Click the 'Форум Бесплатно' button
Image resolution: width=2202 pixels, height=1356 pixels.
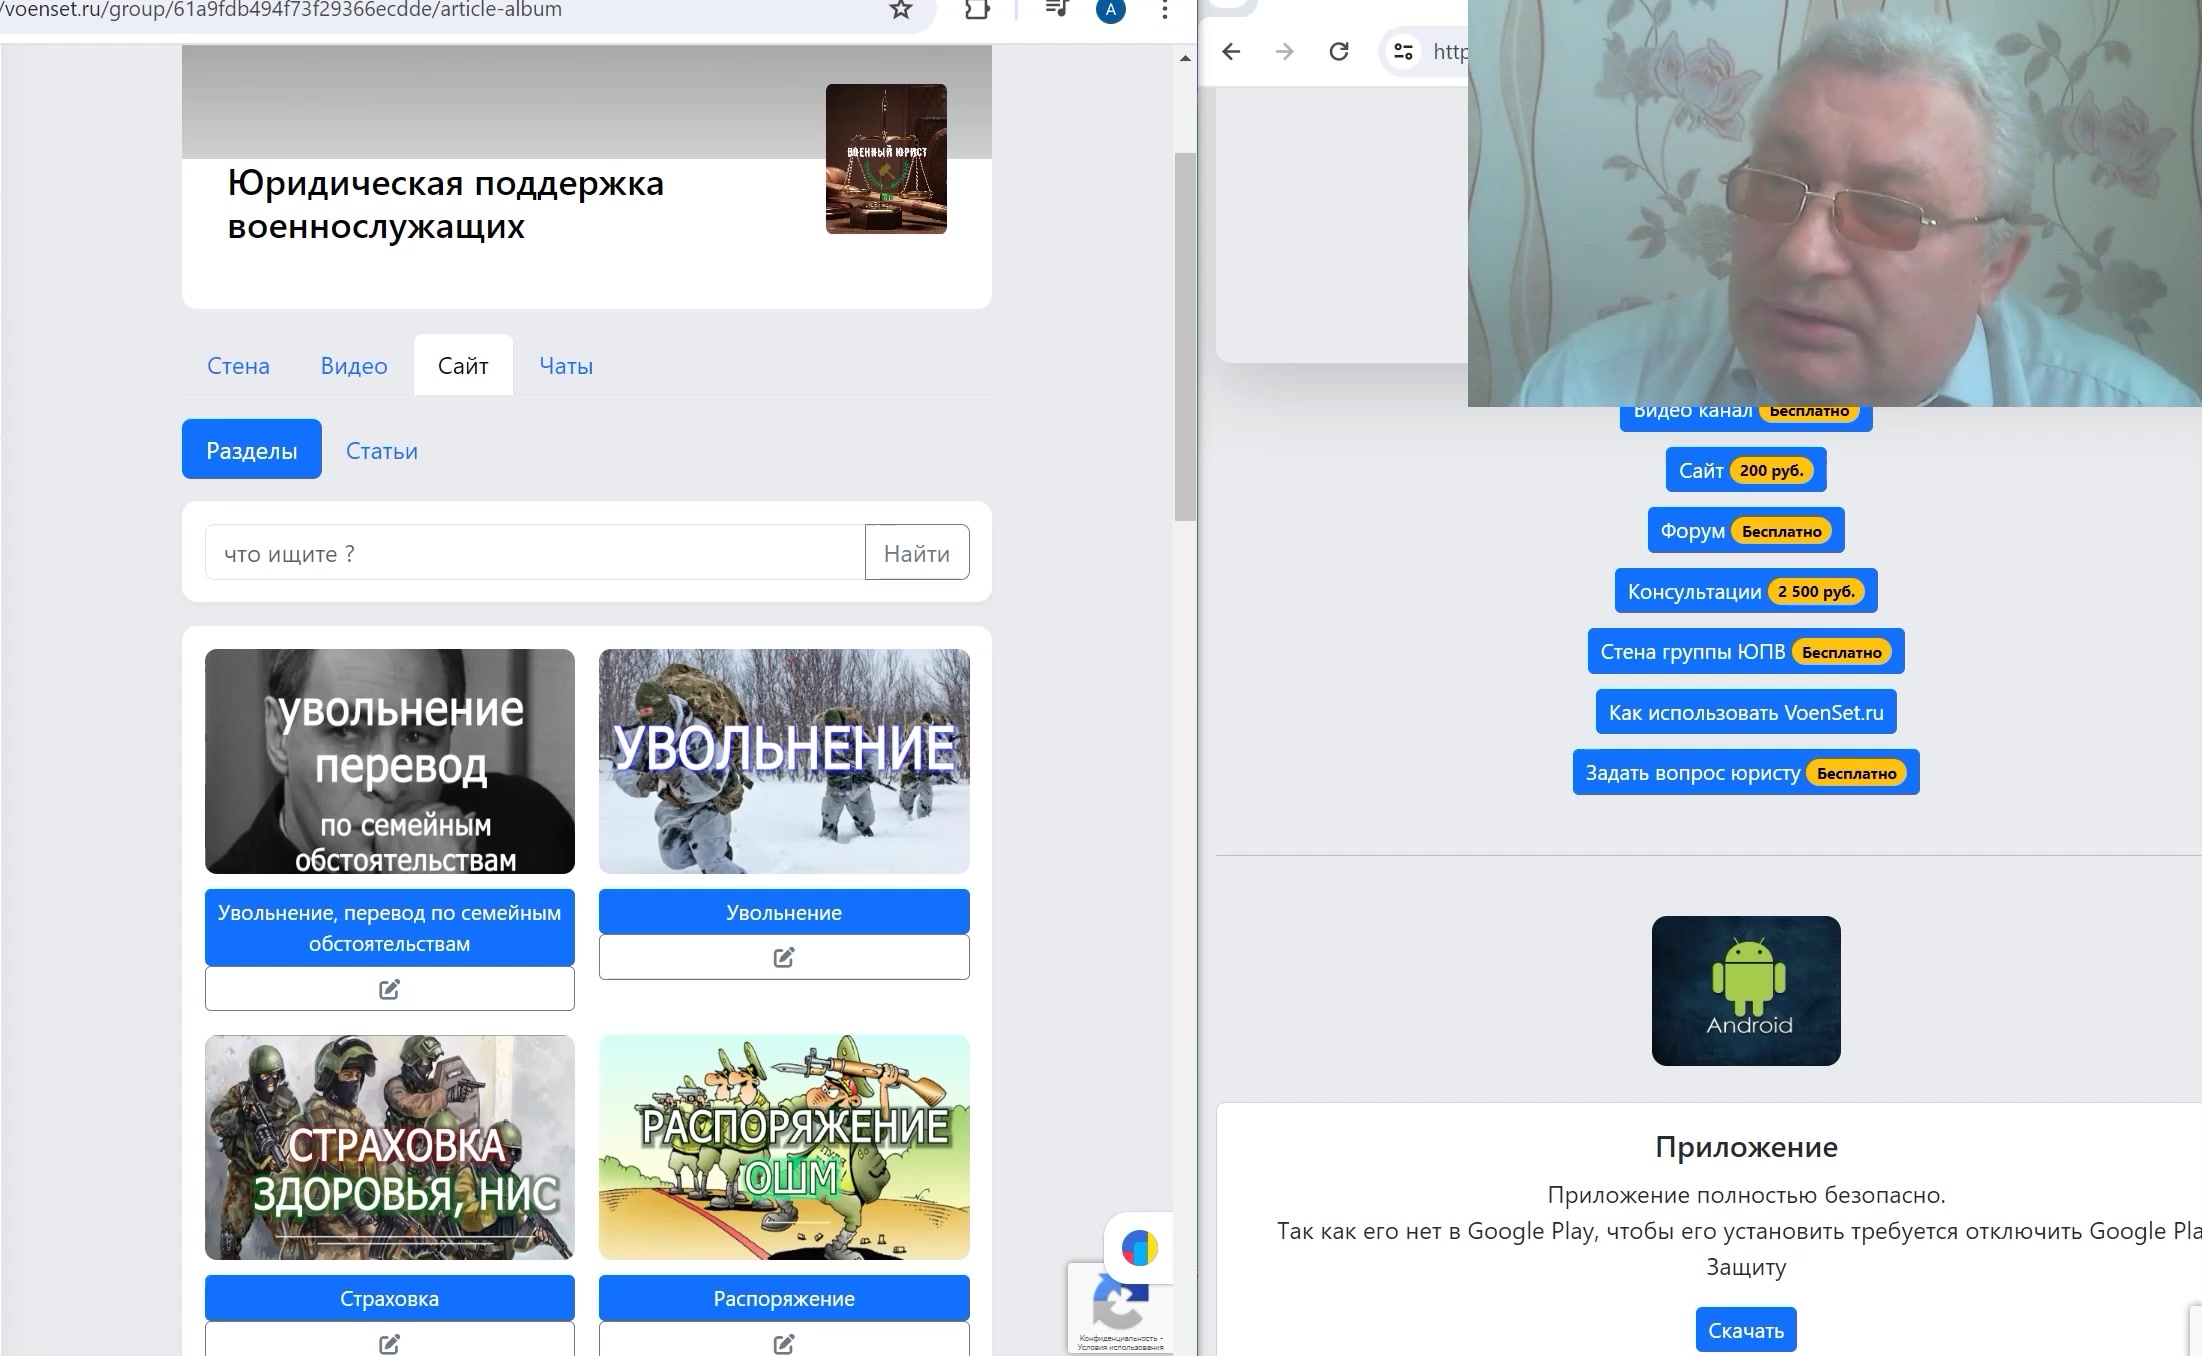[1746, 531]
